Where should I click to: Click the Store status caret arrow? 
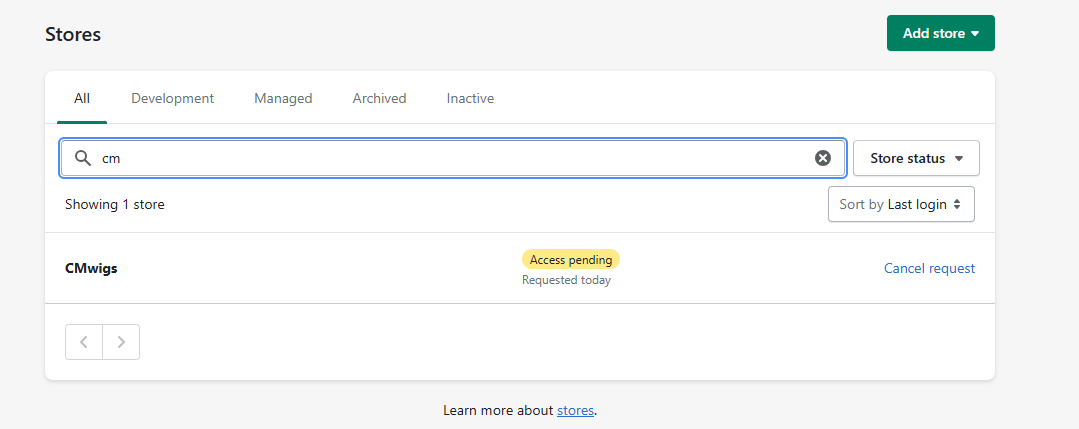pyautogui.click(x=959, y=159)
